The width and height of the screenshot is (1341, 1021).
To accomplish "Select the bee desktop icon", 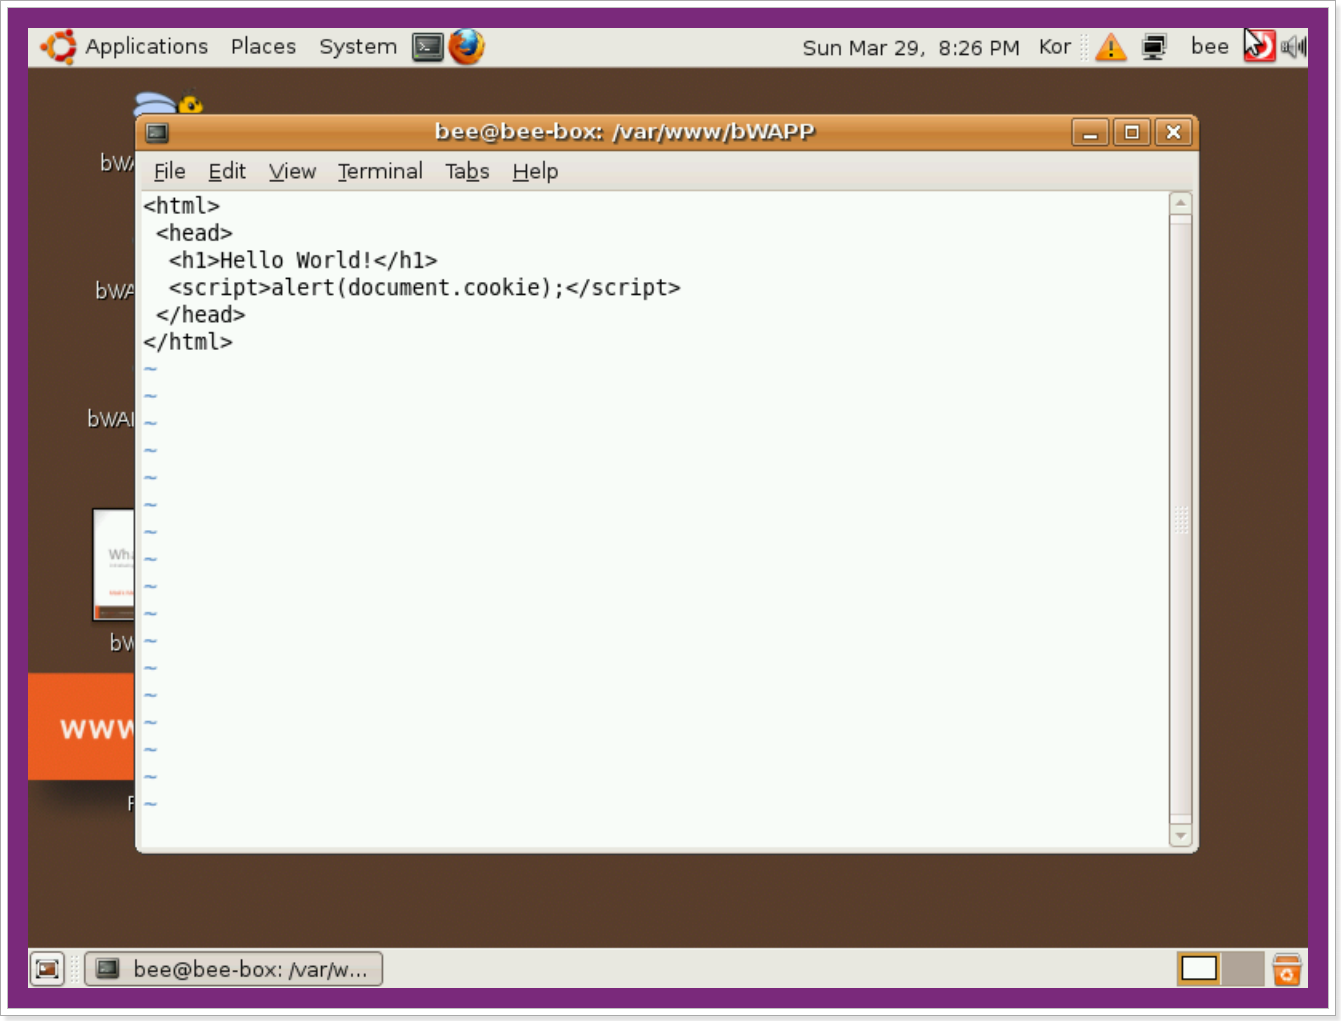I will point(168,103).
